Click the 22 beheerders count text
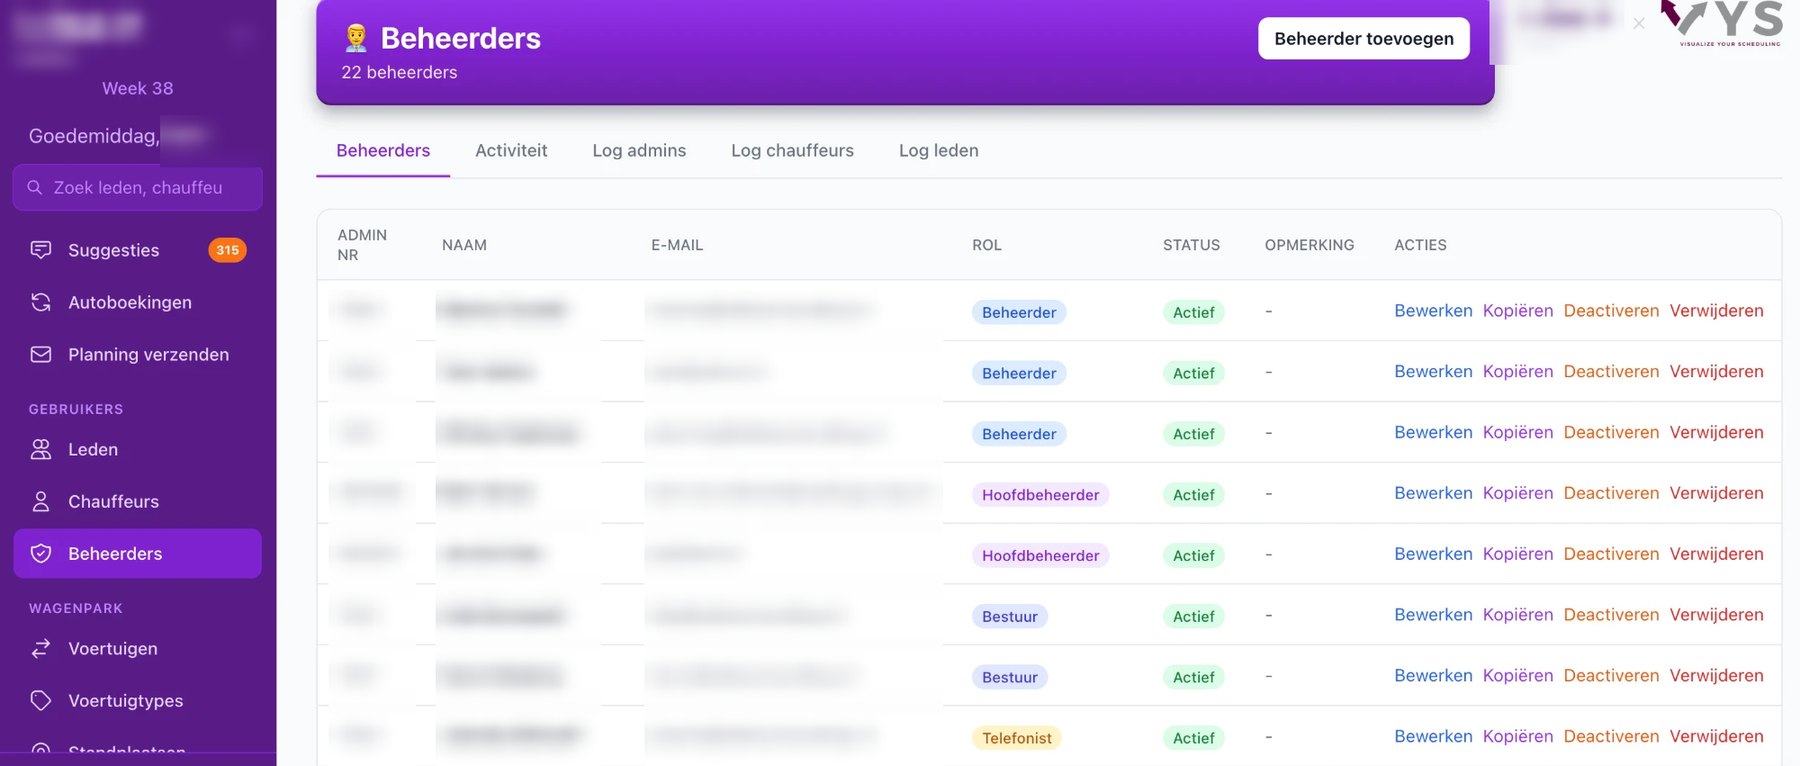Image resolution: width=1800 pixels, height=766 pixels. click(399, 72)
